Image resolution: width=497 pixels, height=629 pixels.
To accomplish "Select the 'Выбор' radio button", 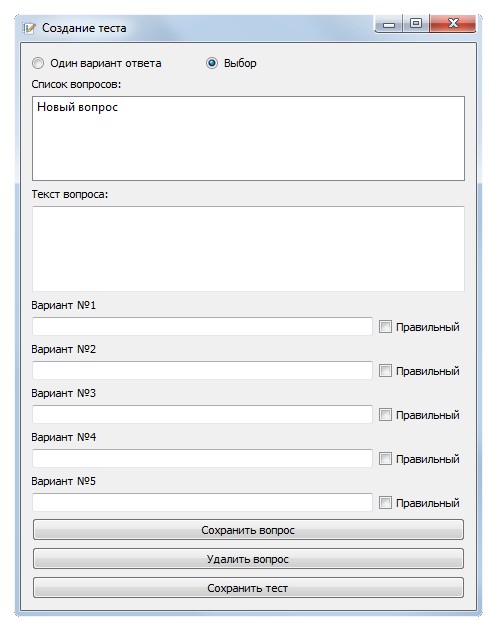I will pyautogui.click(x=212, y=63).
